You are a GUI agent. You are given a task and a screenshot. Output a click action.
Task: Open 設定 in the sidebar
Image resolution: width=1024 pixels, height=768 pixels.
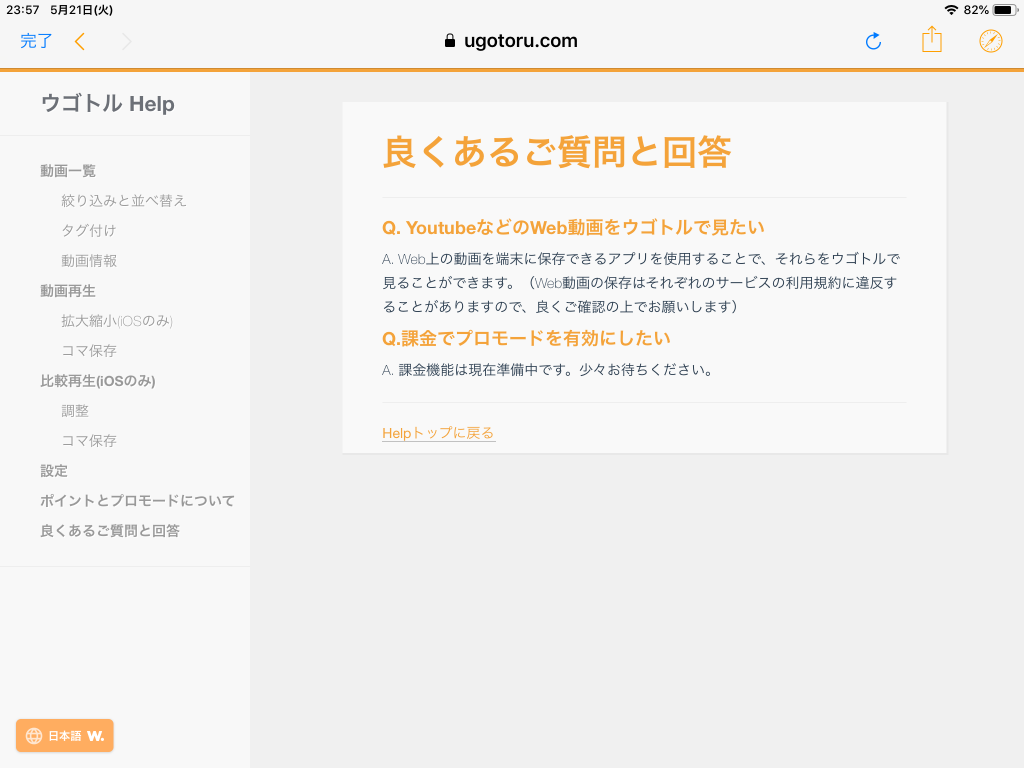[54, 471]
